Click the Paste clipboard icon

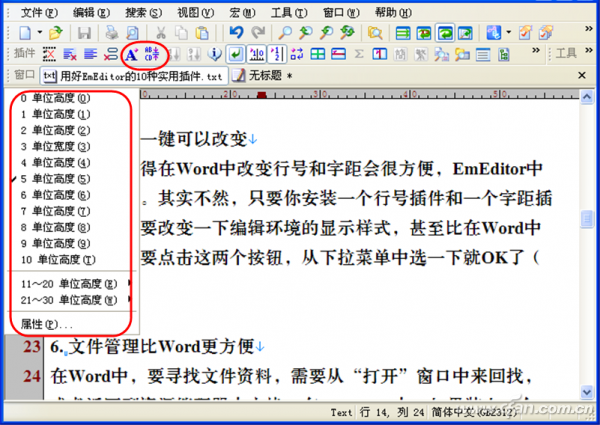202,33
